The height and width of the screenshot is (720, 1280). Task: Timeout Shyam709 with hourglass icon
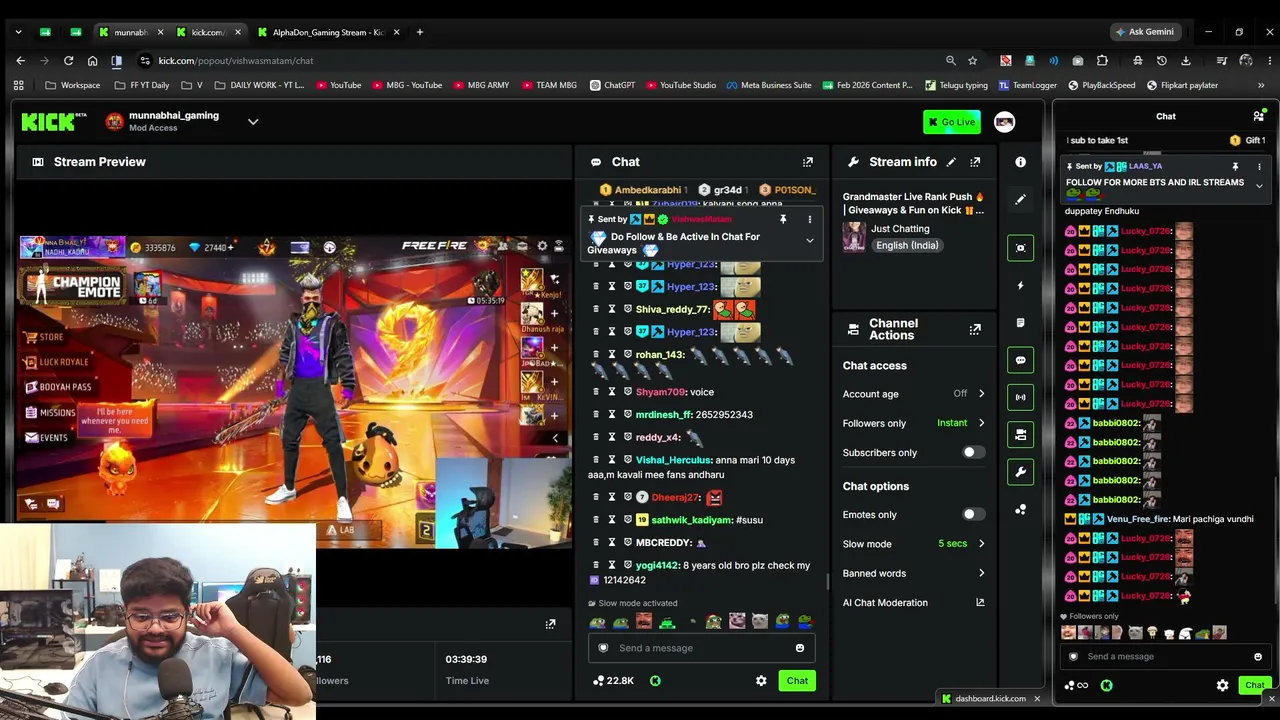point(612,392)
